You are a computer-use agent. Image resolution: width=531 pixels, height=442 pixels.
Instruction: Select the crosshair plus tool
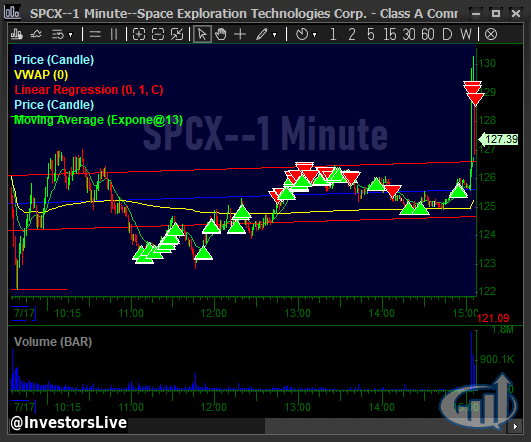(240, 35)
